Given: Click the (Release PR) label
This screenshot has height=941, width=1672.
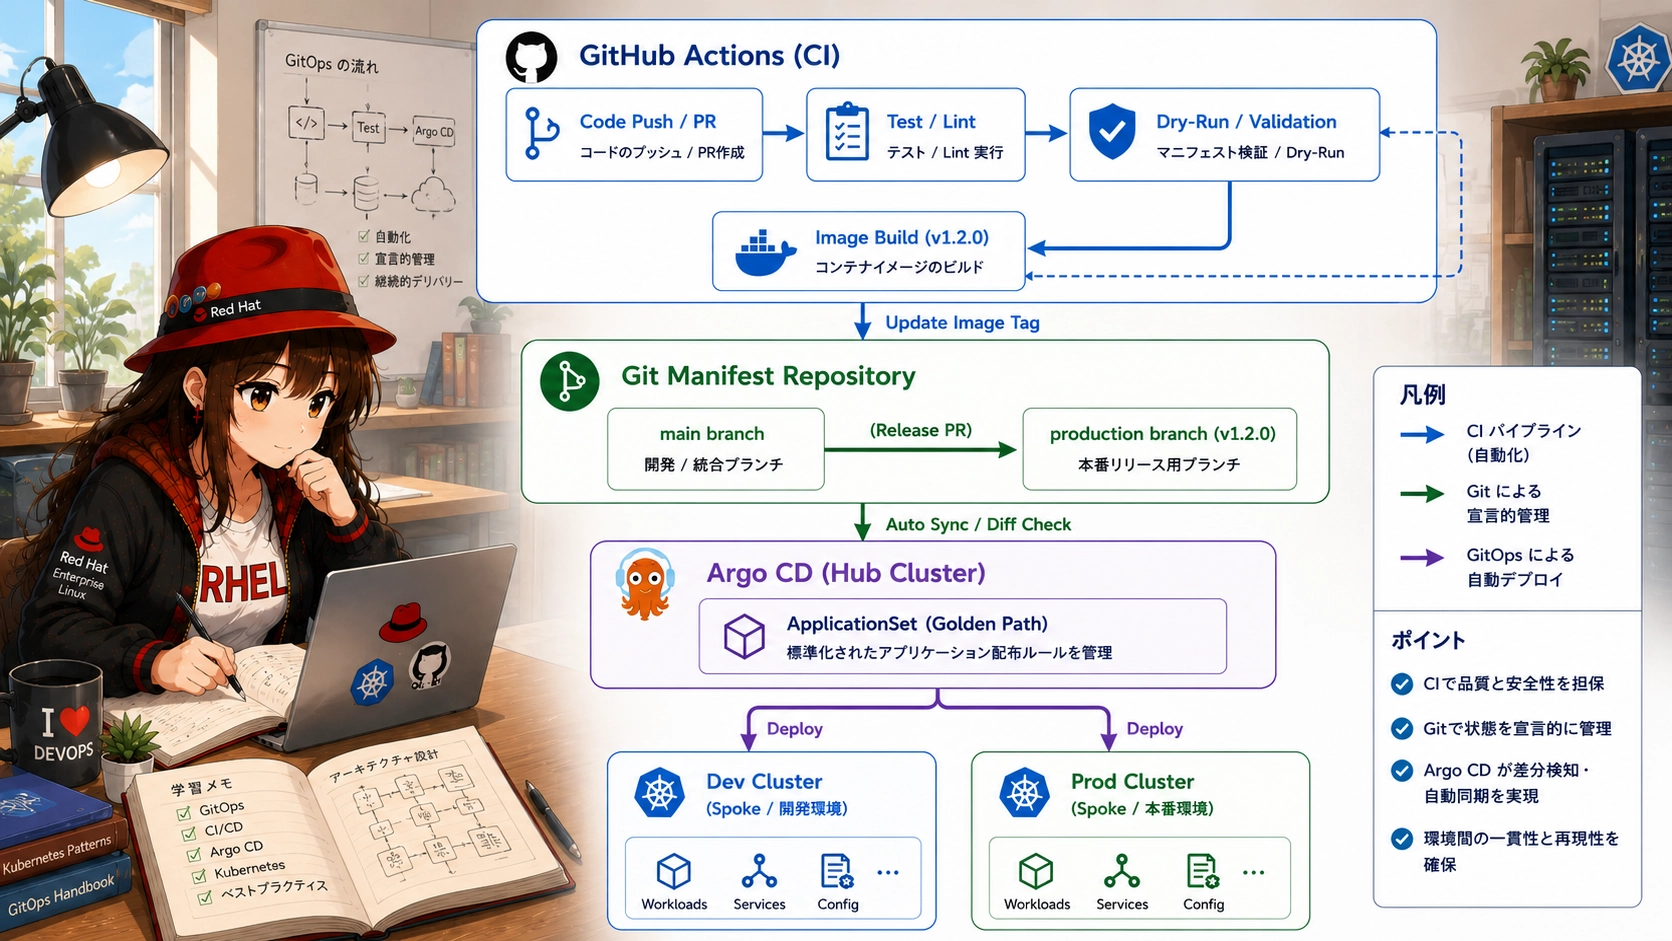Looking at the screenshot, I should (921, 430).
